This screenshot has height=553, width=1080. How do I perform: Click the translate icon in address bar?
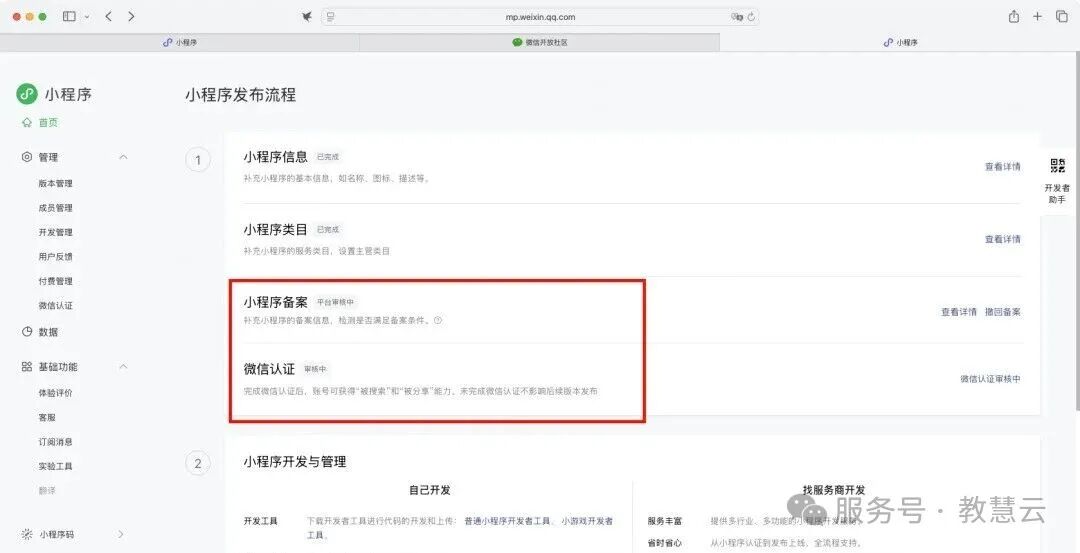click(736, 17)
